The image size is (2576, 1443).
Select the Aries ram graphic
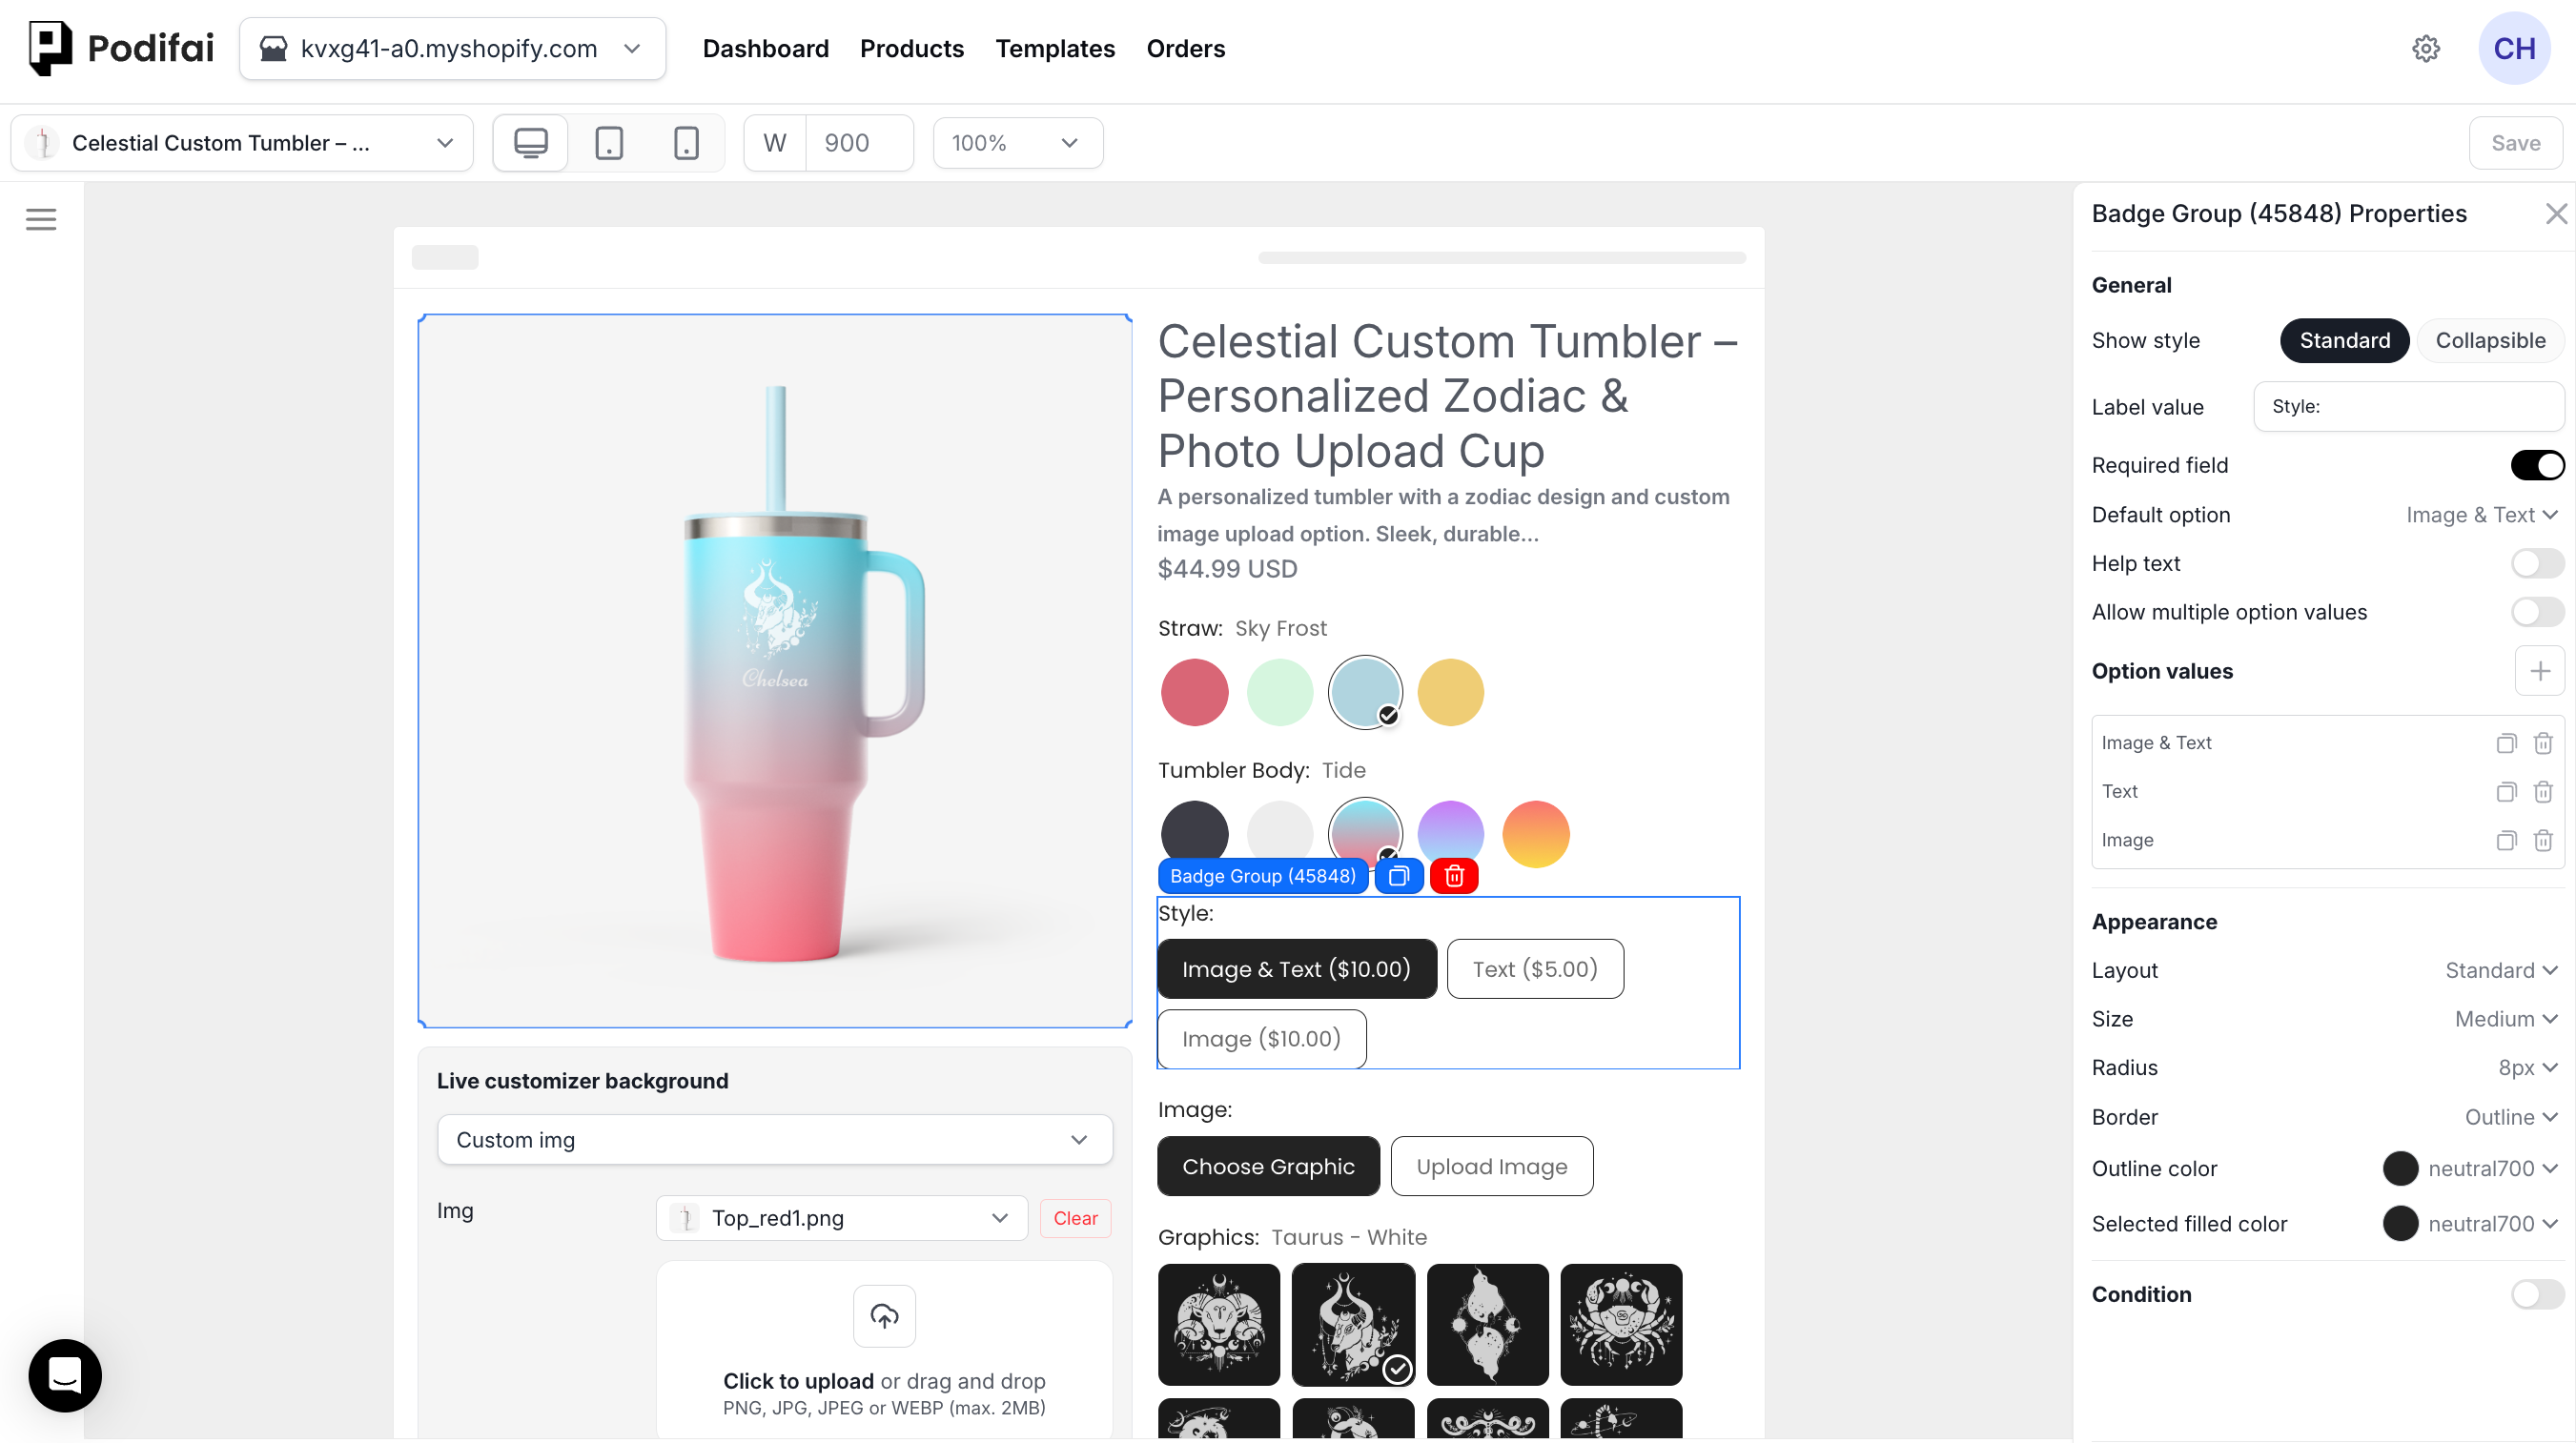coord(1218,1324)
